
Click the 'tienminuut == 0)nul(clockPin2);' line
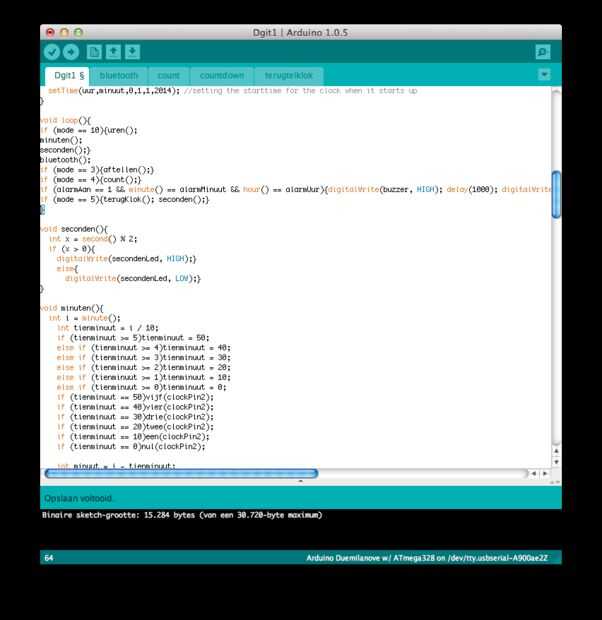click(131, 446)
